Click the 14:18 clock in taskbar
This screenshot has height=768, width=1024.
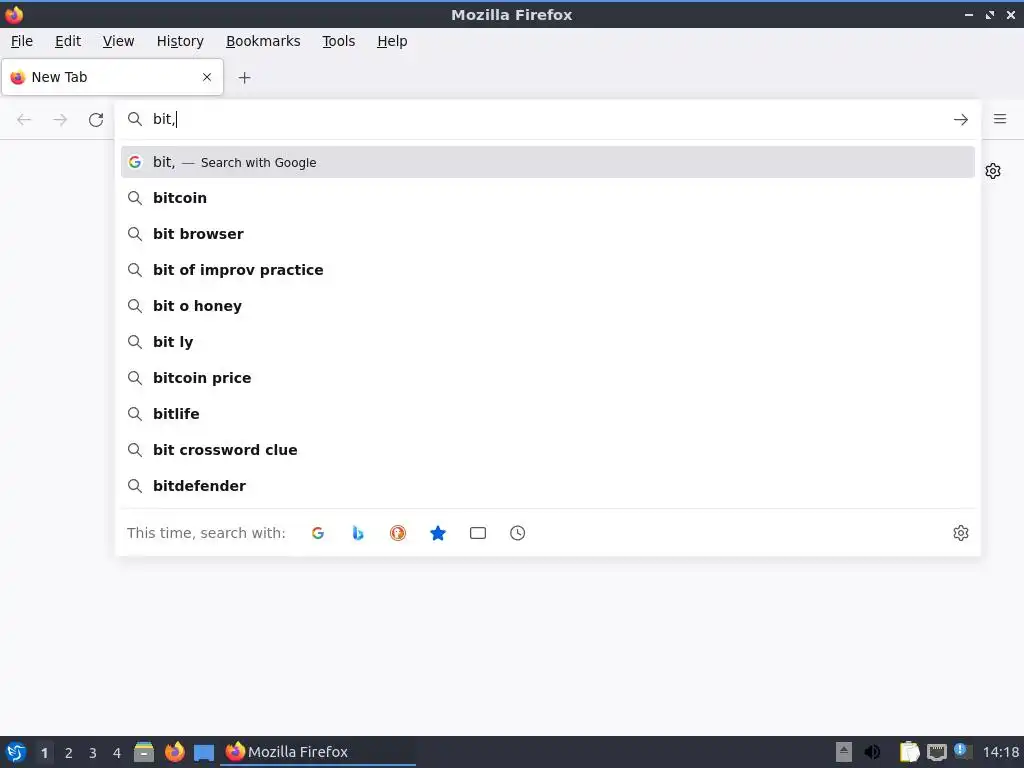click(x=1000, y=752)
